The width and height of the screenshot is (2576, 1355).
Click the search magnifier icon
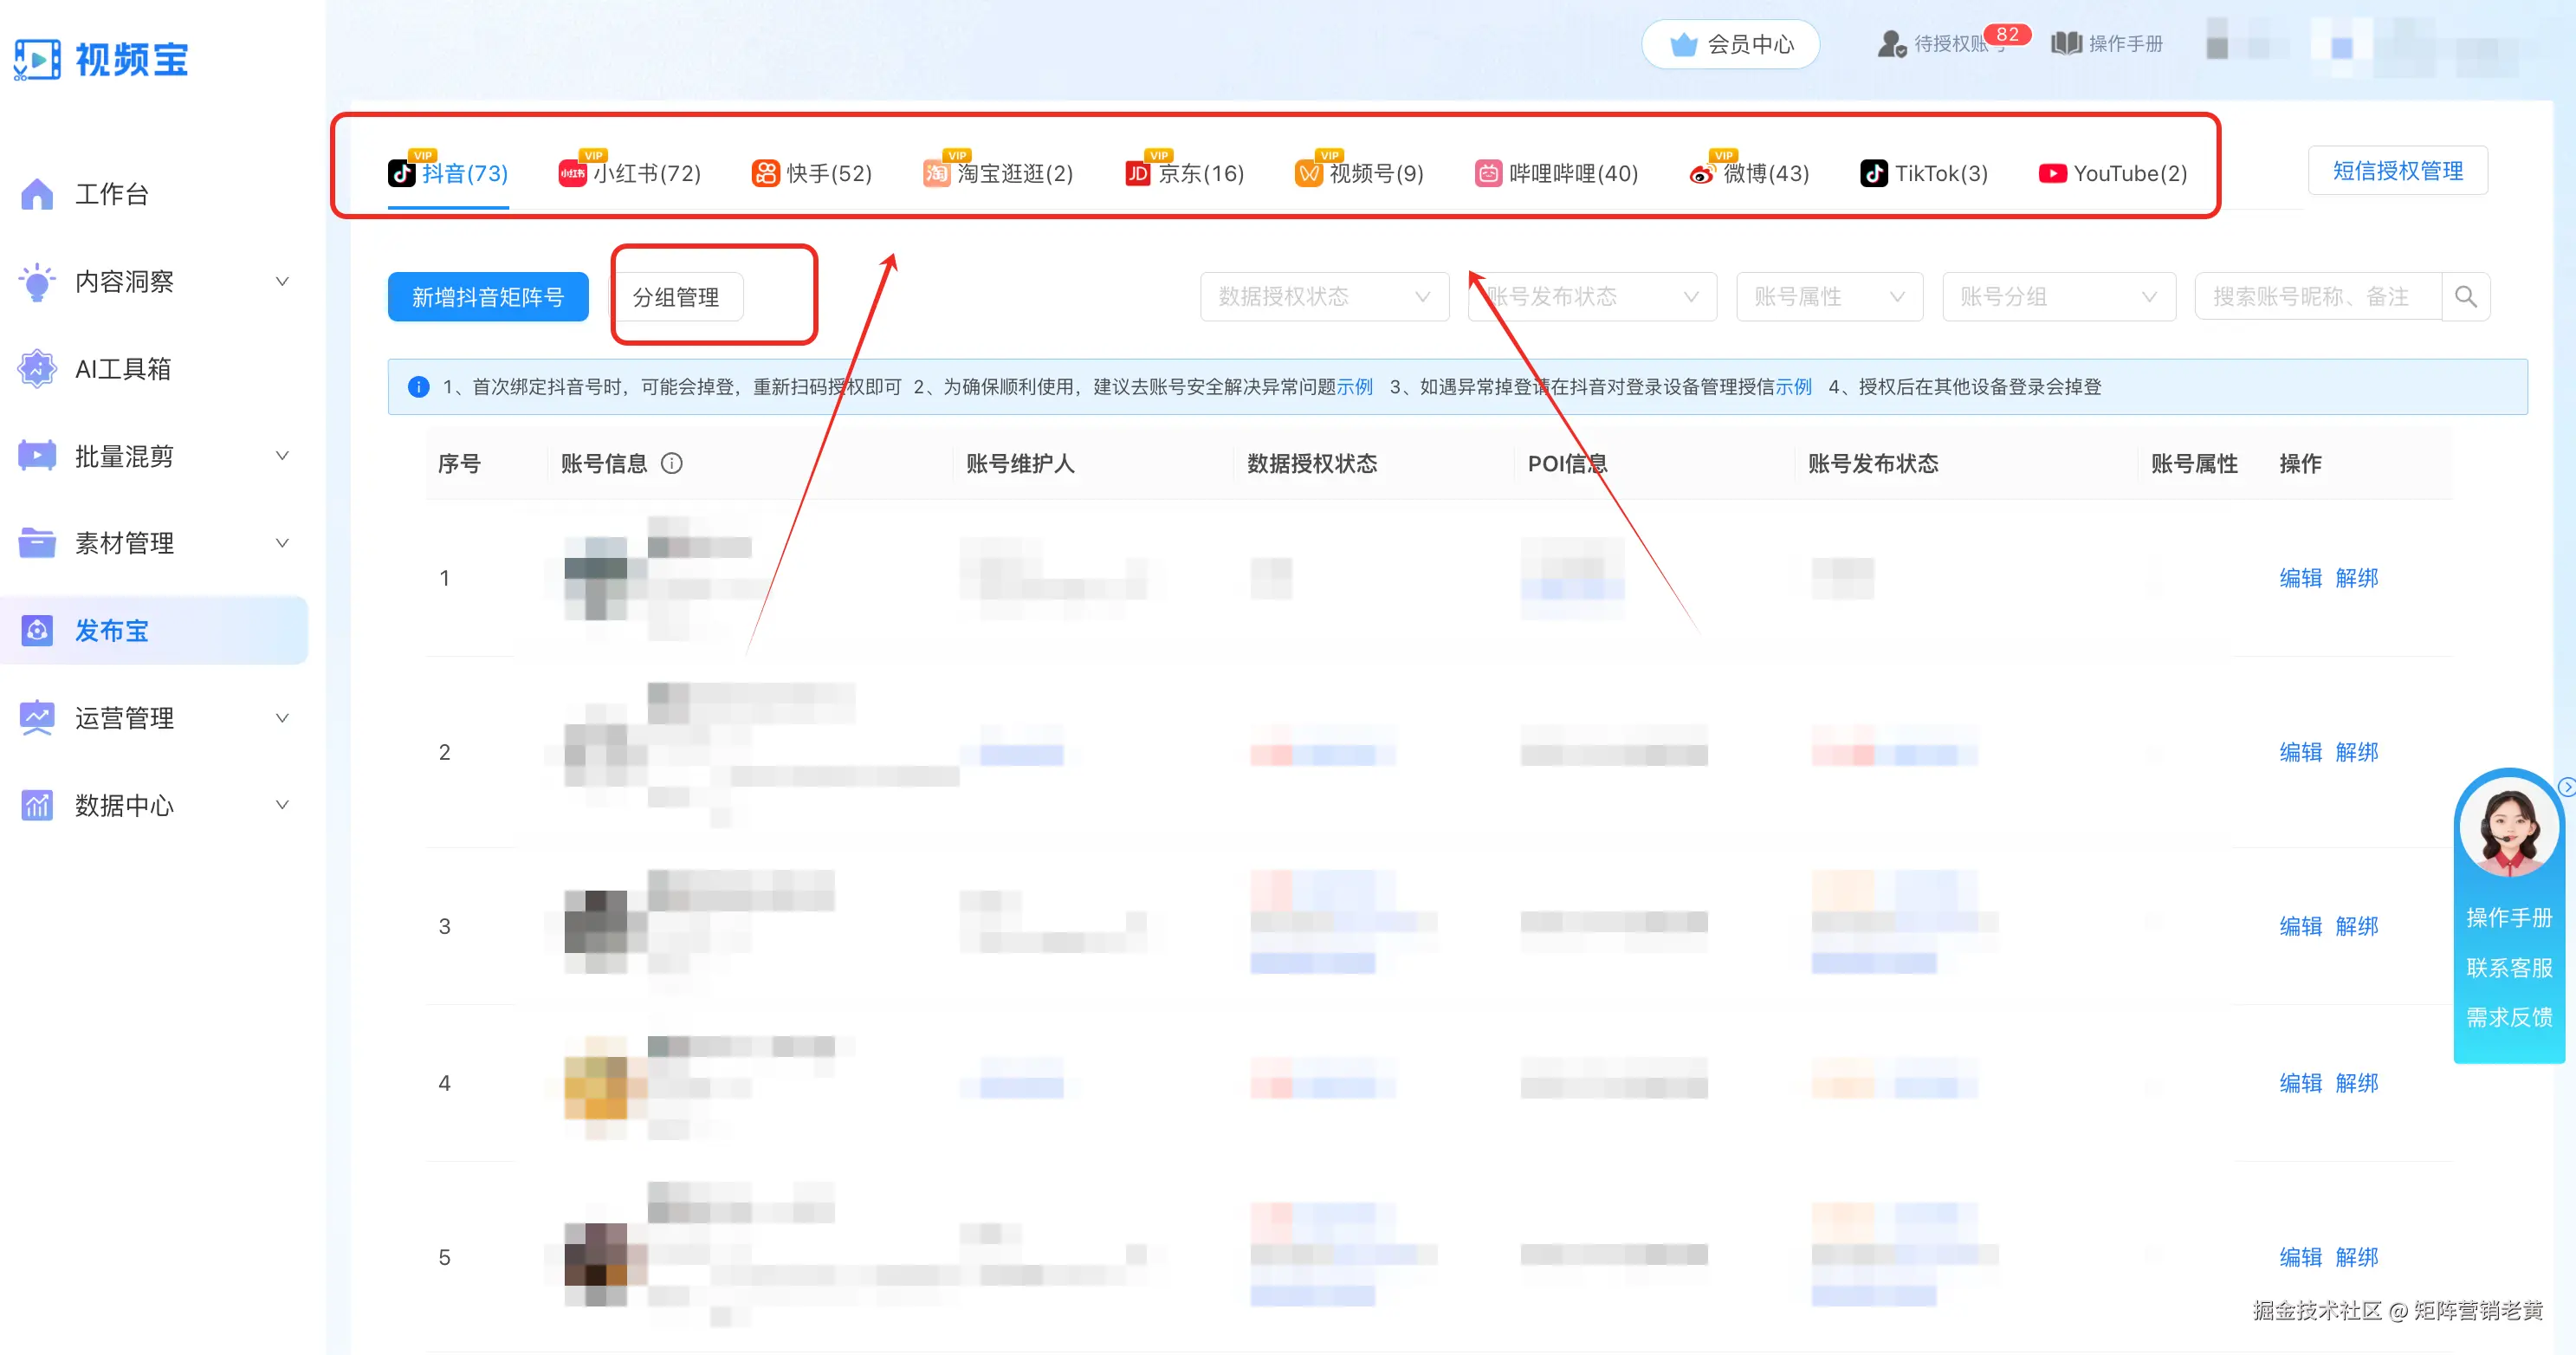(2465, 297)
